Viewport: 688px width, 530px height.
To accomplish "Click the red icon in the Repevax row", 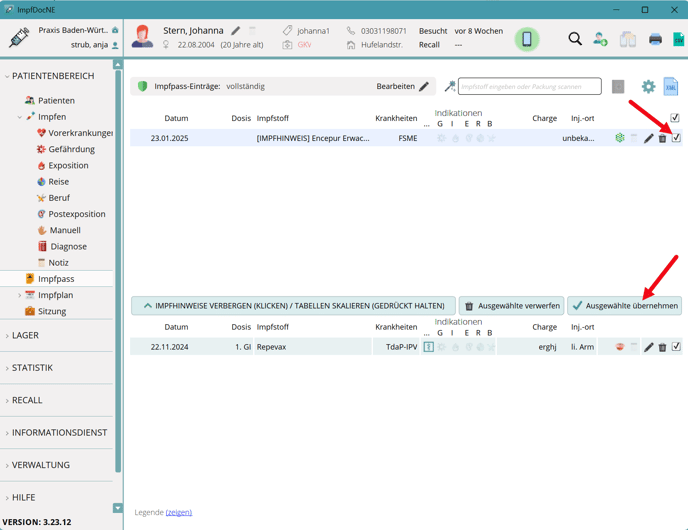I will [620, 347].
